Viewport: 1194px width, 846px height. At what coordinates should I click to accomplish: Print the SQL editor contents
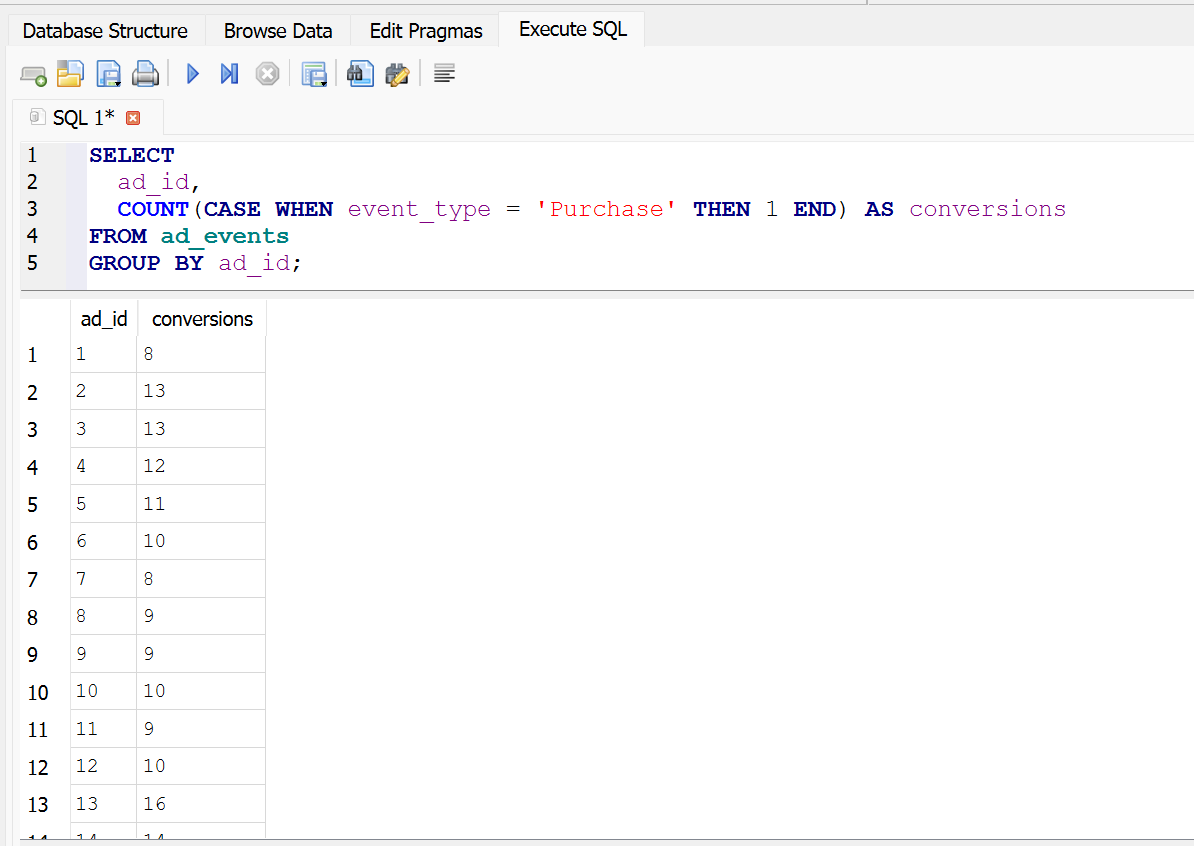(x=146, y=74)
